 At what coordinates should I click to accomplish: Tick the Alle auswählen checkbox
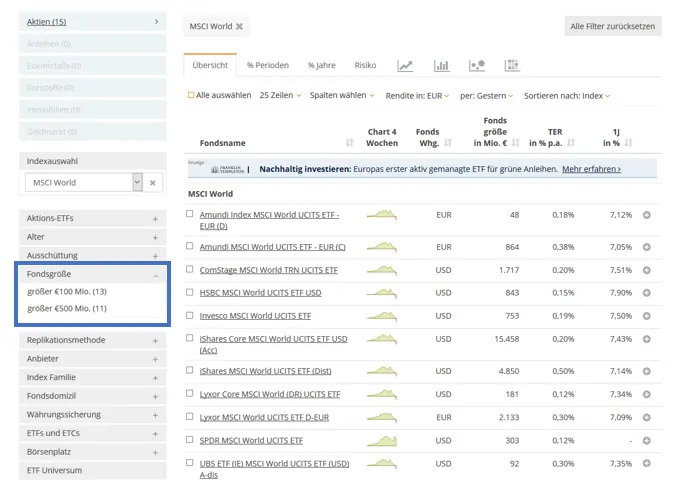click(191, 95)
